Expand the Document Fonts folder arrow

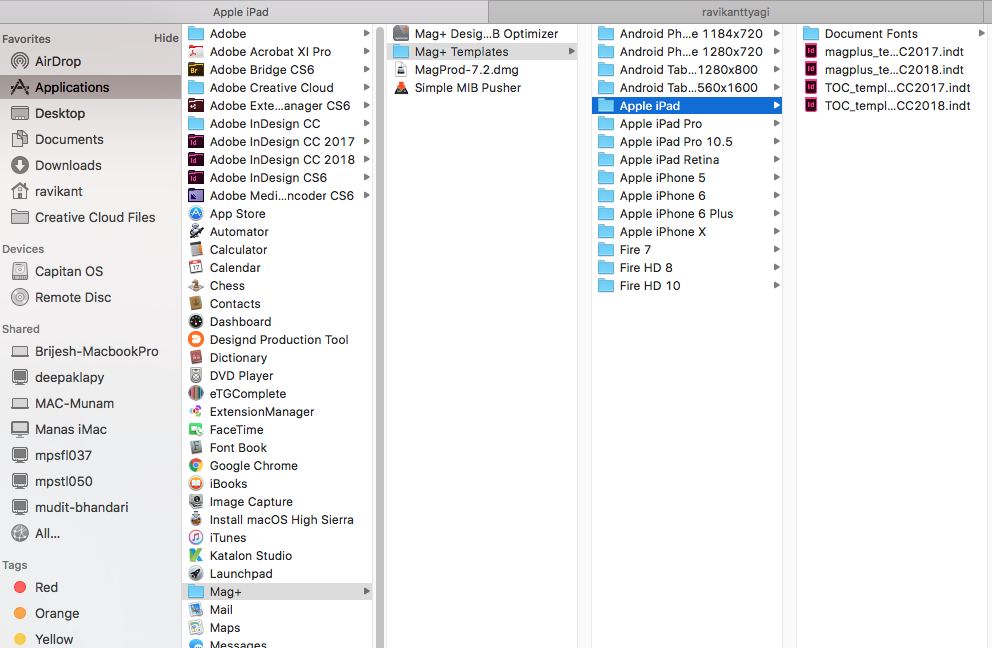tap(982, 34)
